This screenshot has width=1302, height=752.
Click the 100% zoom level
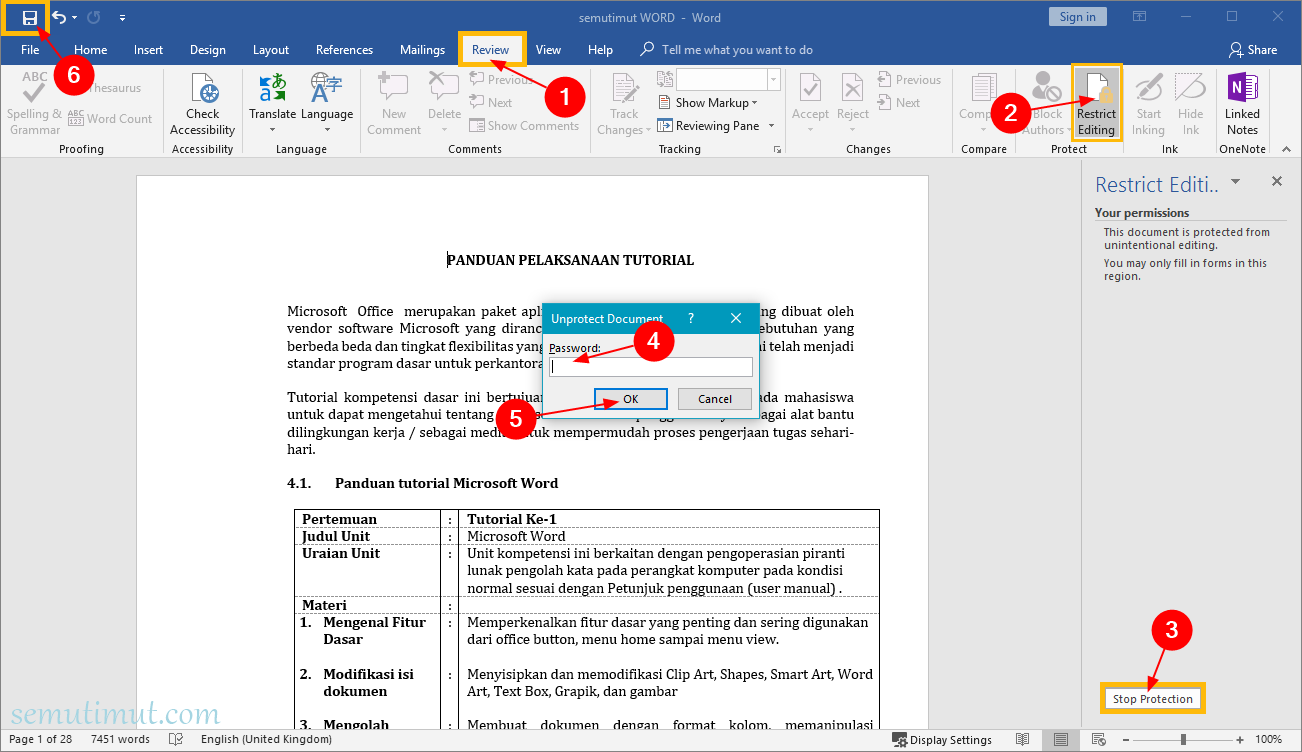[1269, 740]
